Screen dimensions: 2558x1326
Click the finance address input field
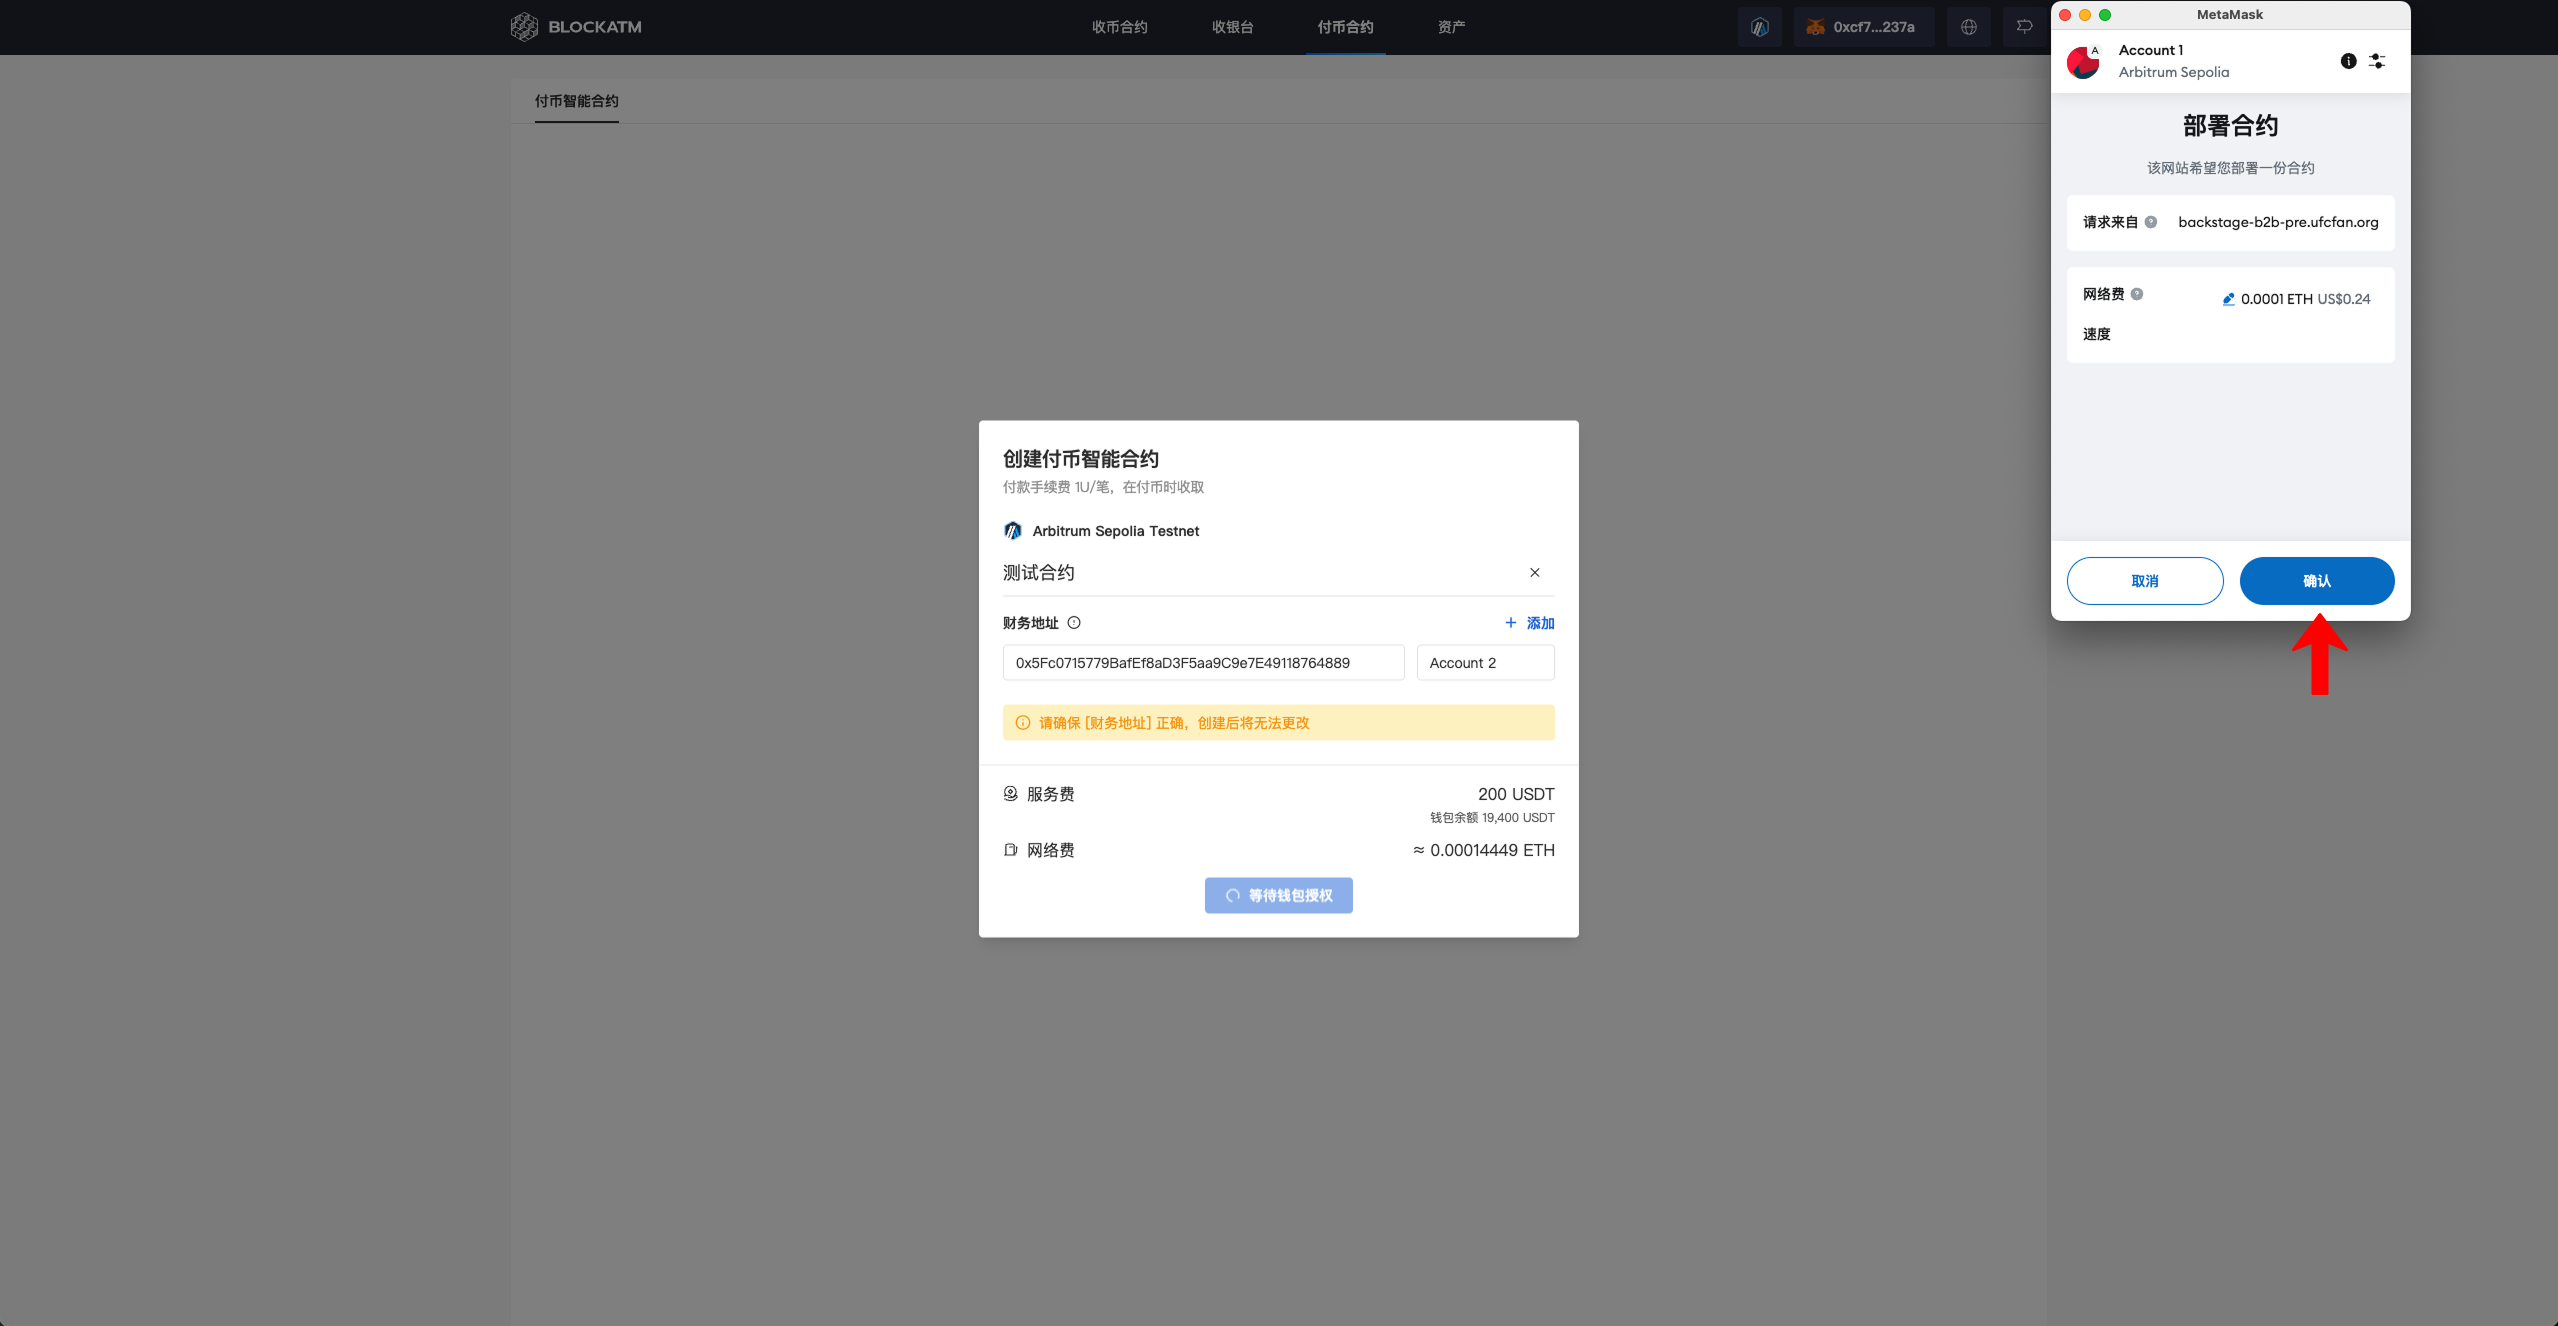(x=1203, y=663)
